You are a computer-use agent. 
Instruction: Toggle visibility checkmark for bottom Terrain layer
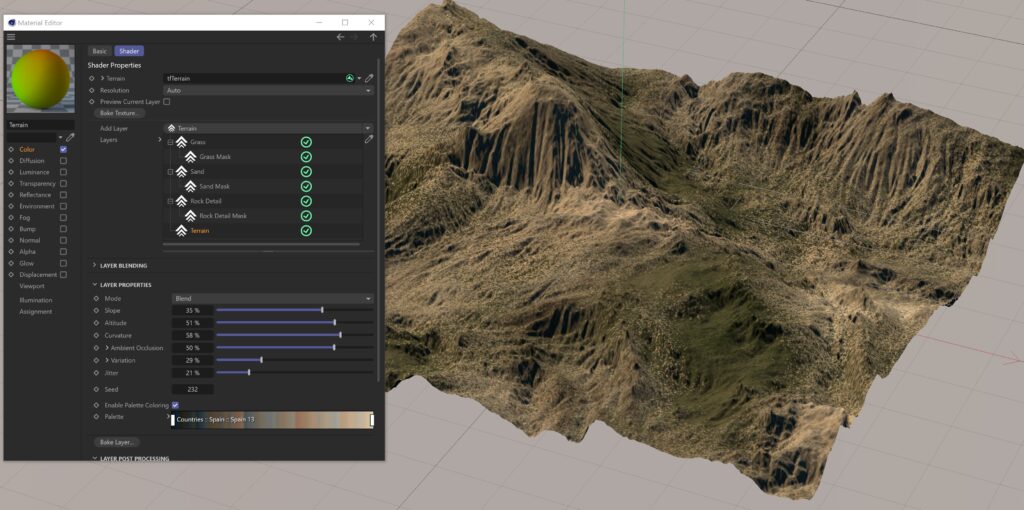pyautogui.click(x=306, y=231)
